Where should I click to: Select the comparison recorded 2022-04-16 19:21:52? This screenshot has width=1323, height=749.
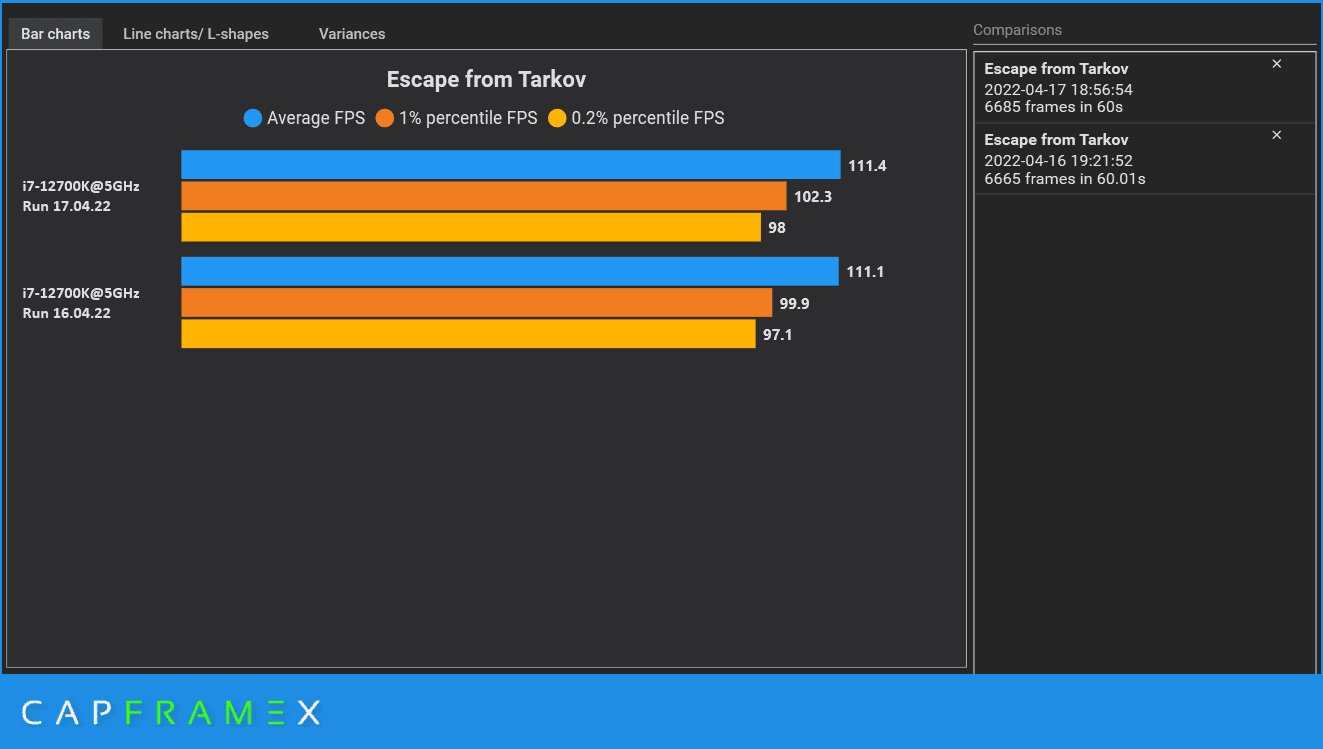pyautogui.click(x=1145, y=159)
